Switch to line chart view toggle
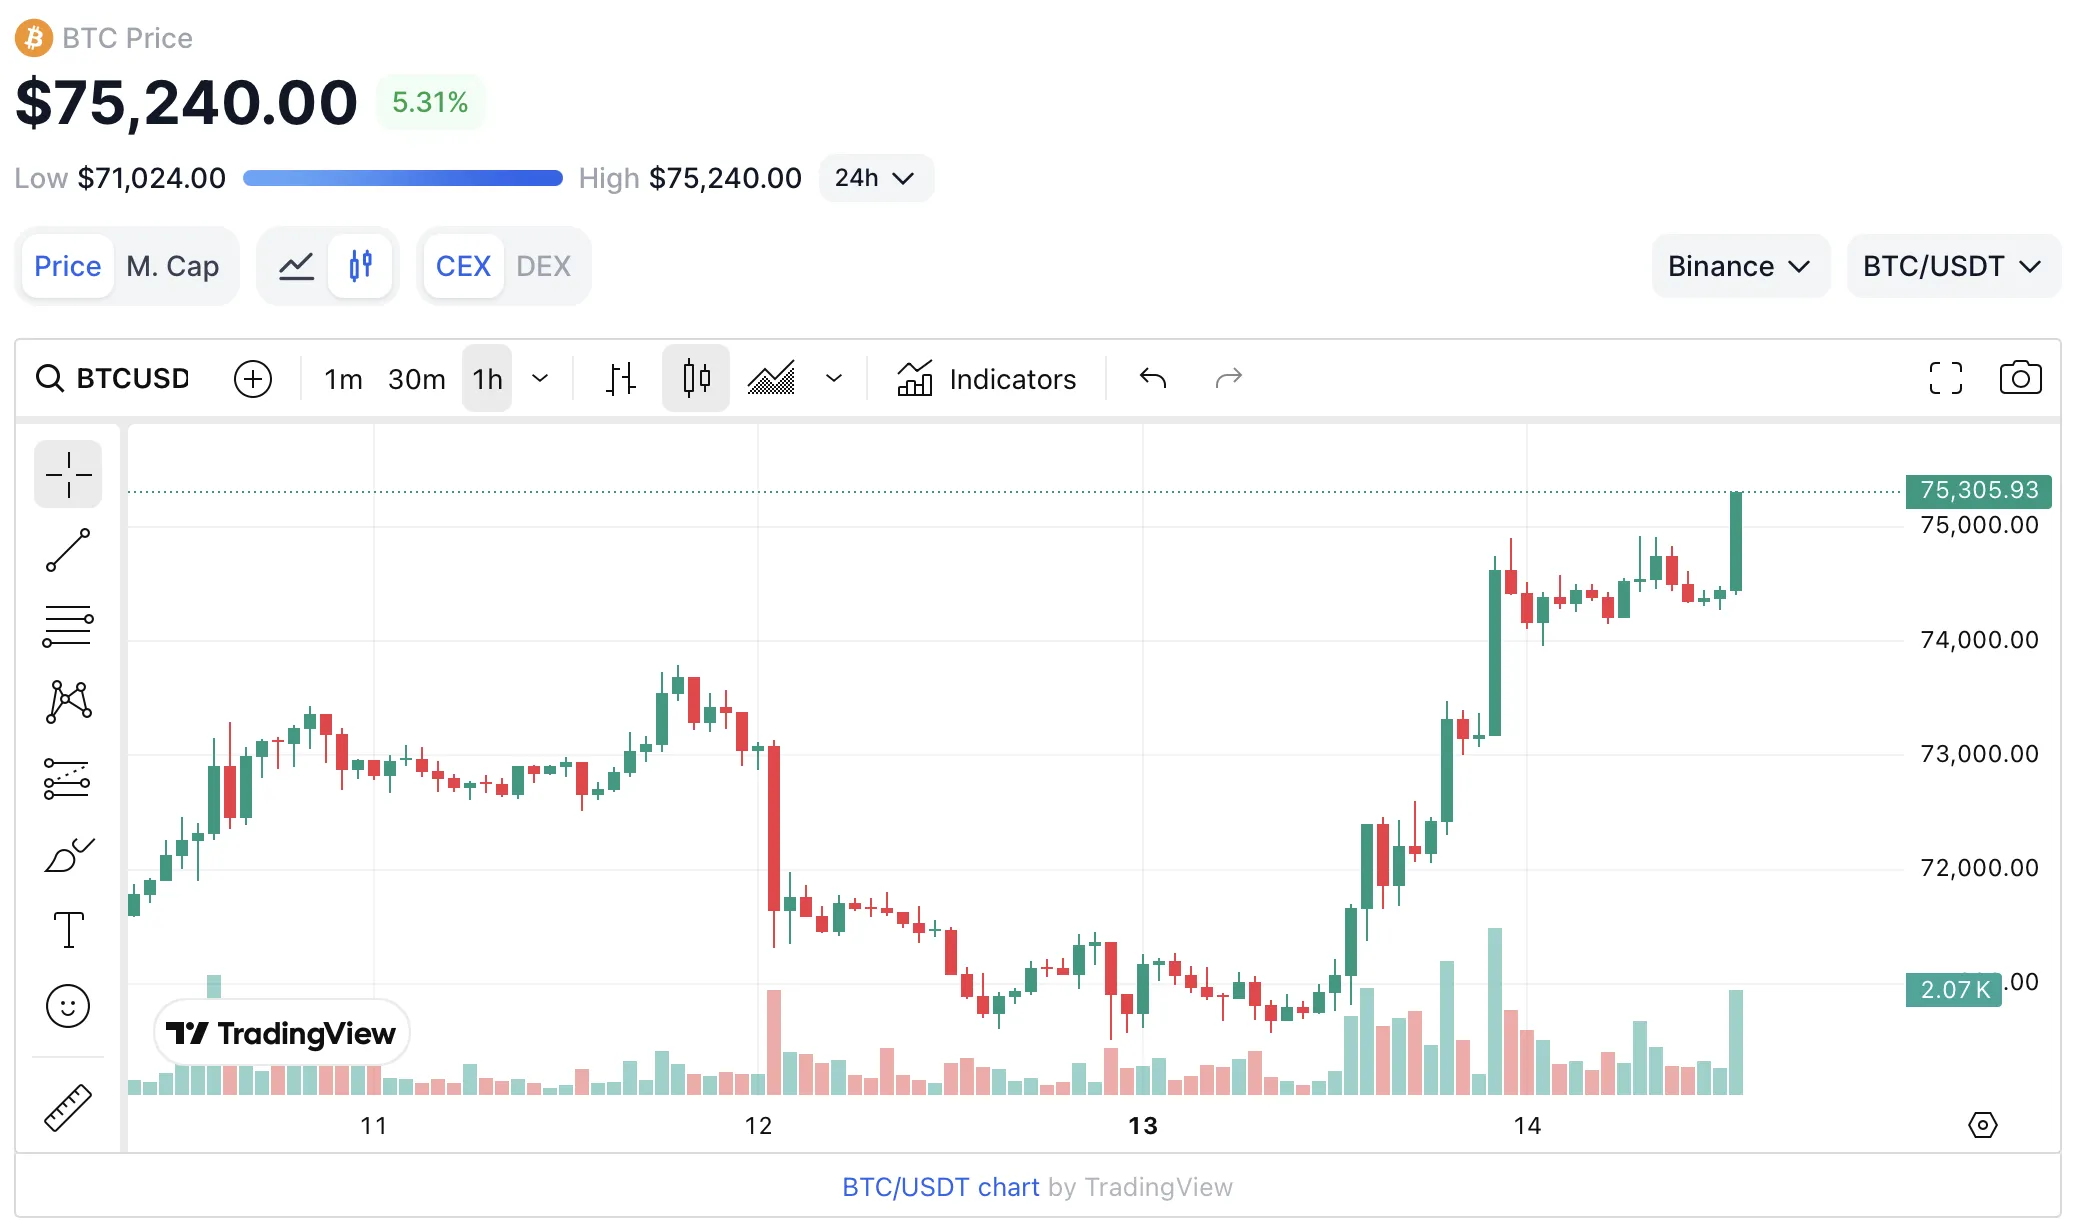This screenshot has height=1232, width=2078. [296, 266]
